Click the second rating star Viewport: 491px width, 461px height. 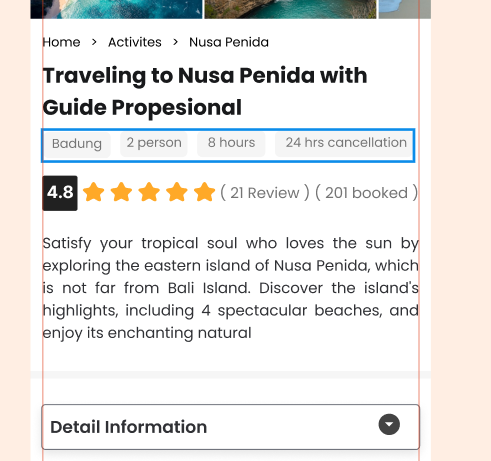(121, 192)
